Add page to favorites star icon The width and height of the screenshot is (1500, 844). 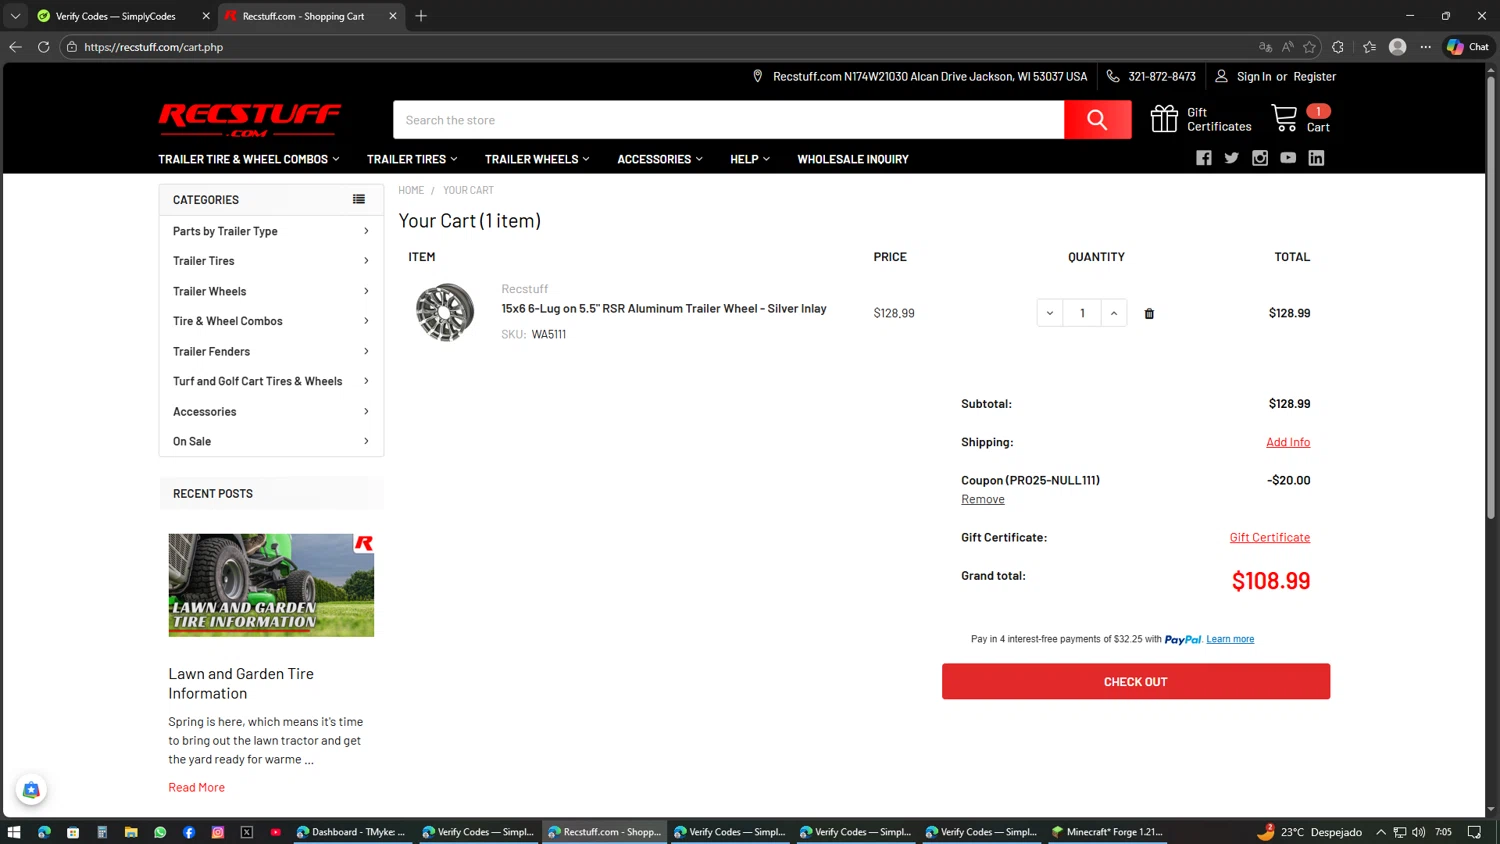1309,47
